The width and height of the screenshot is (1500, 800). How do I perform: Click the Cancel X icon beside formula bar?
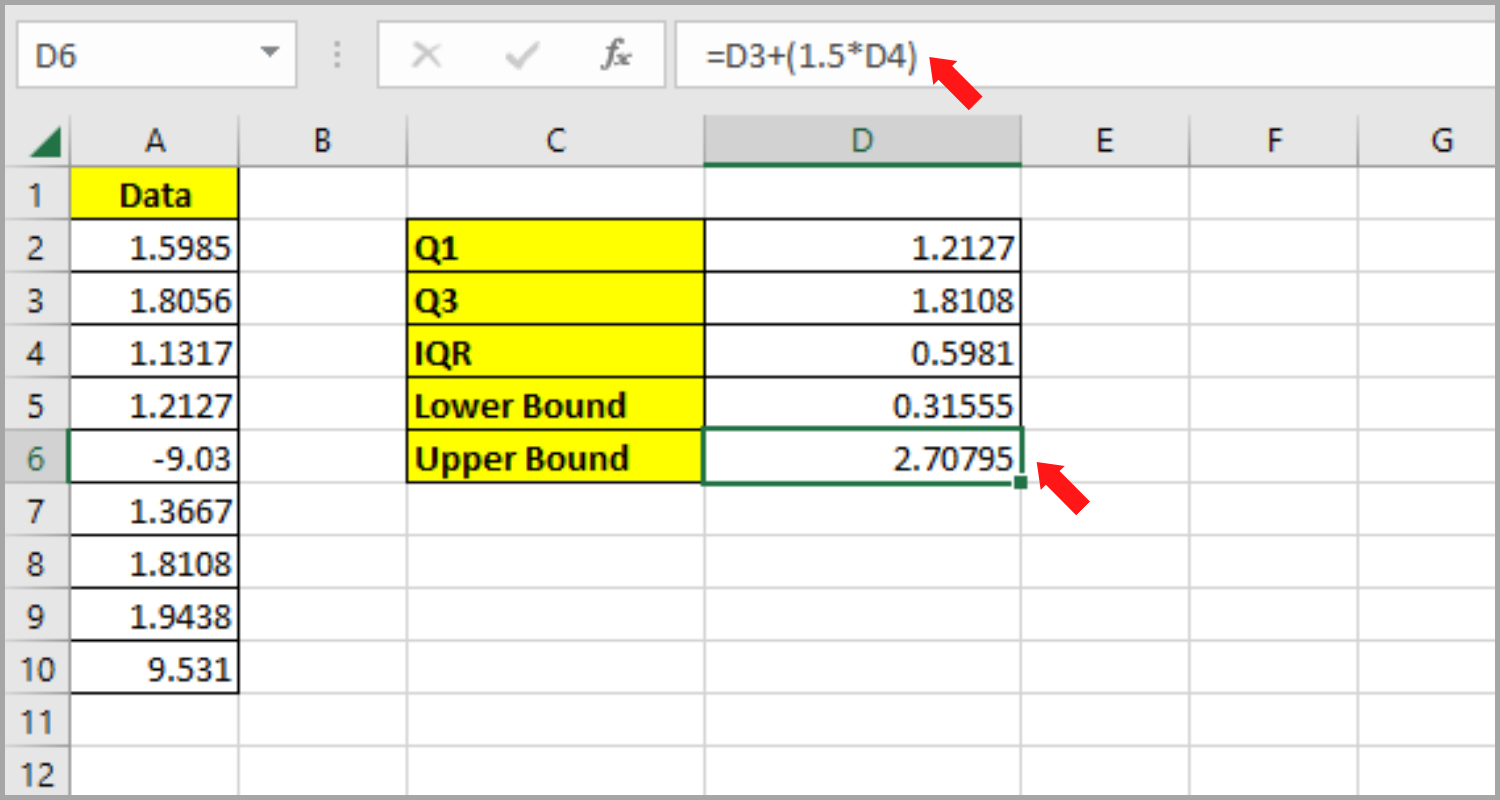[x=428, y=55]
